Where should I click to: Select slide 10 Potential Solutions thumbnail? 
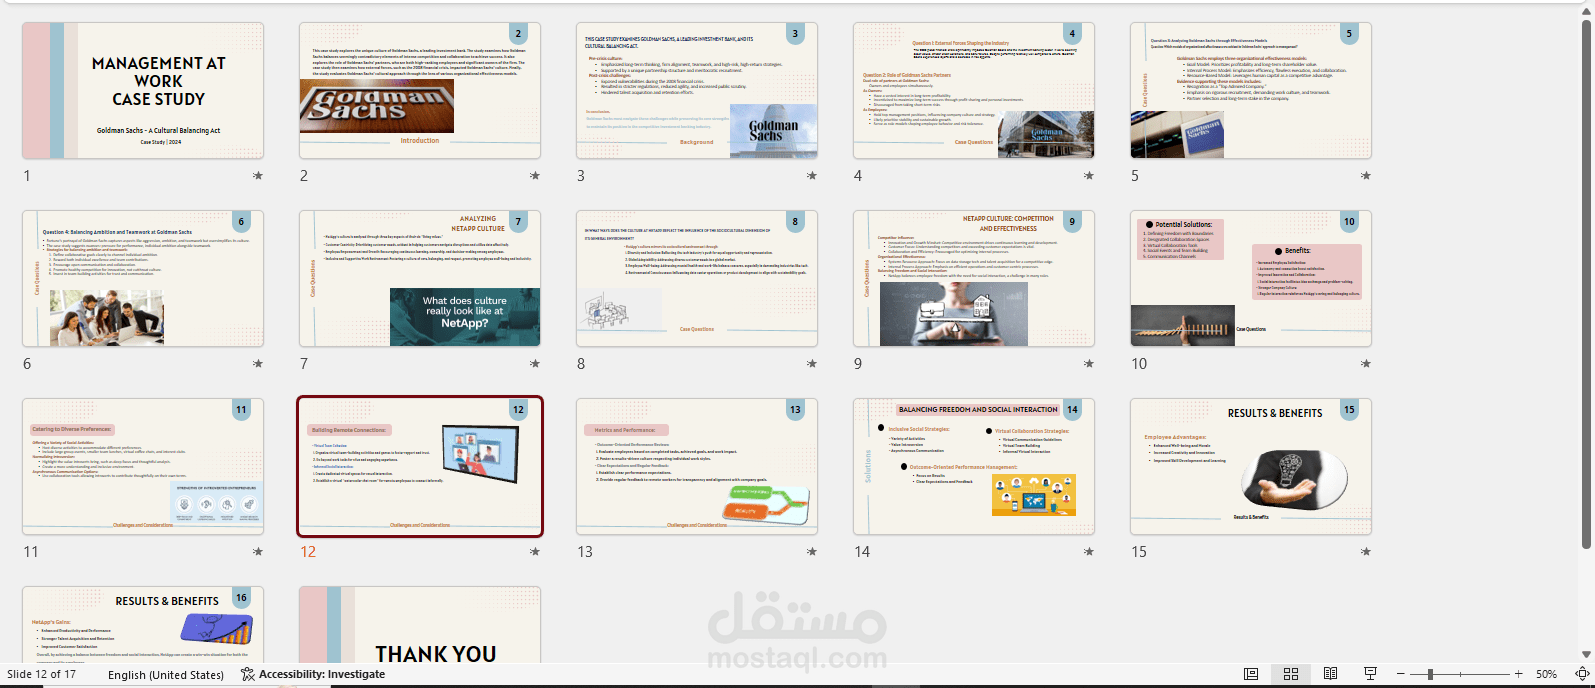click(x=1251, y=279)
